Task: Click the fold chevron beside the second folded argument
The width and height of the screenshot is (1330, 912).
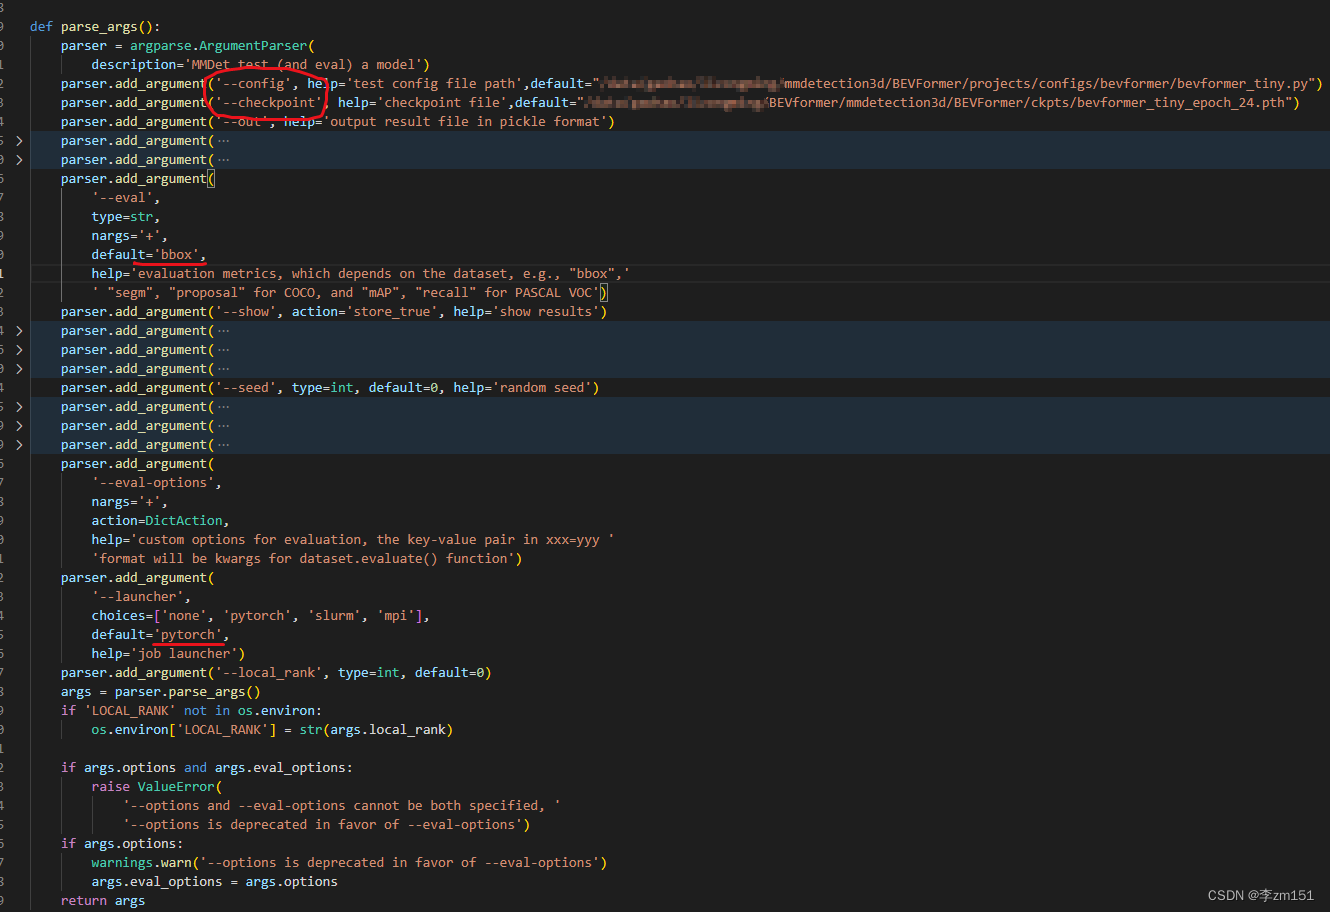Action: coord(20,159)
